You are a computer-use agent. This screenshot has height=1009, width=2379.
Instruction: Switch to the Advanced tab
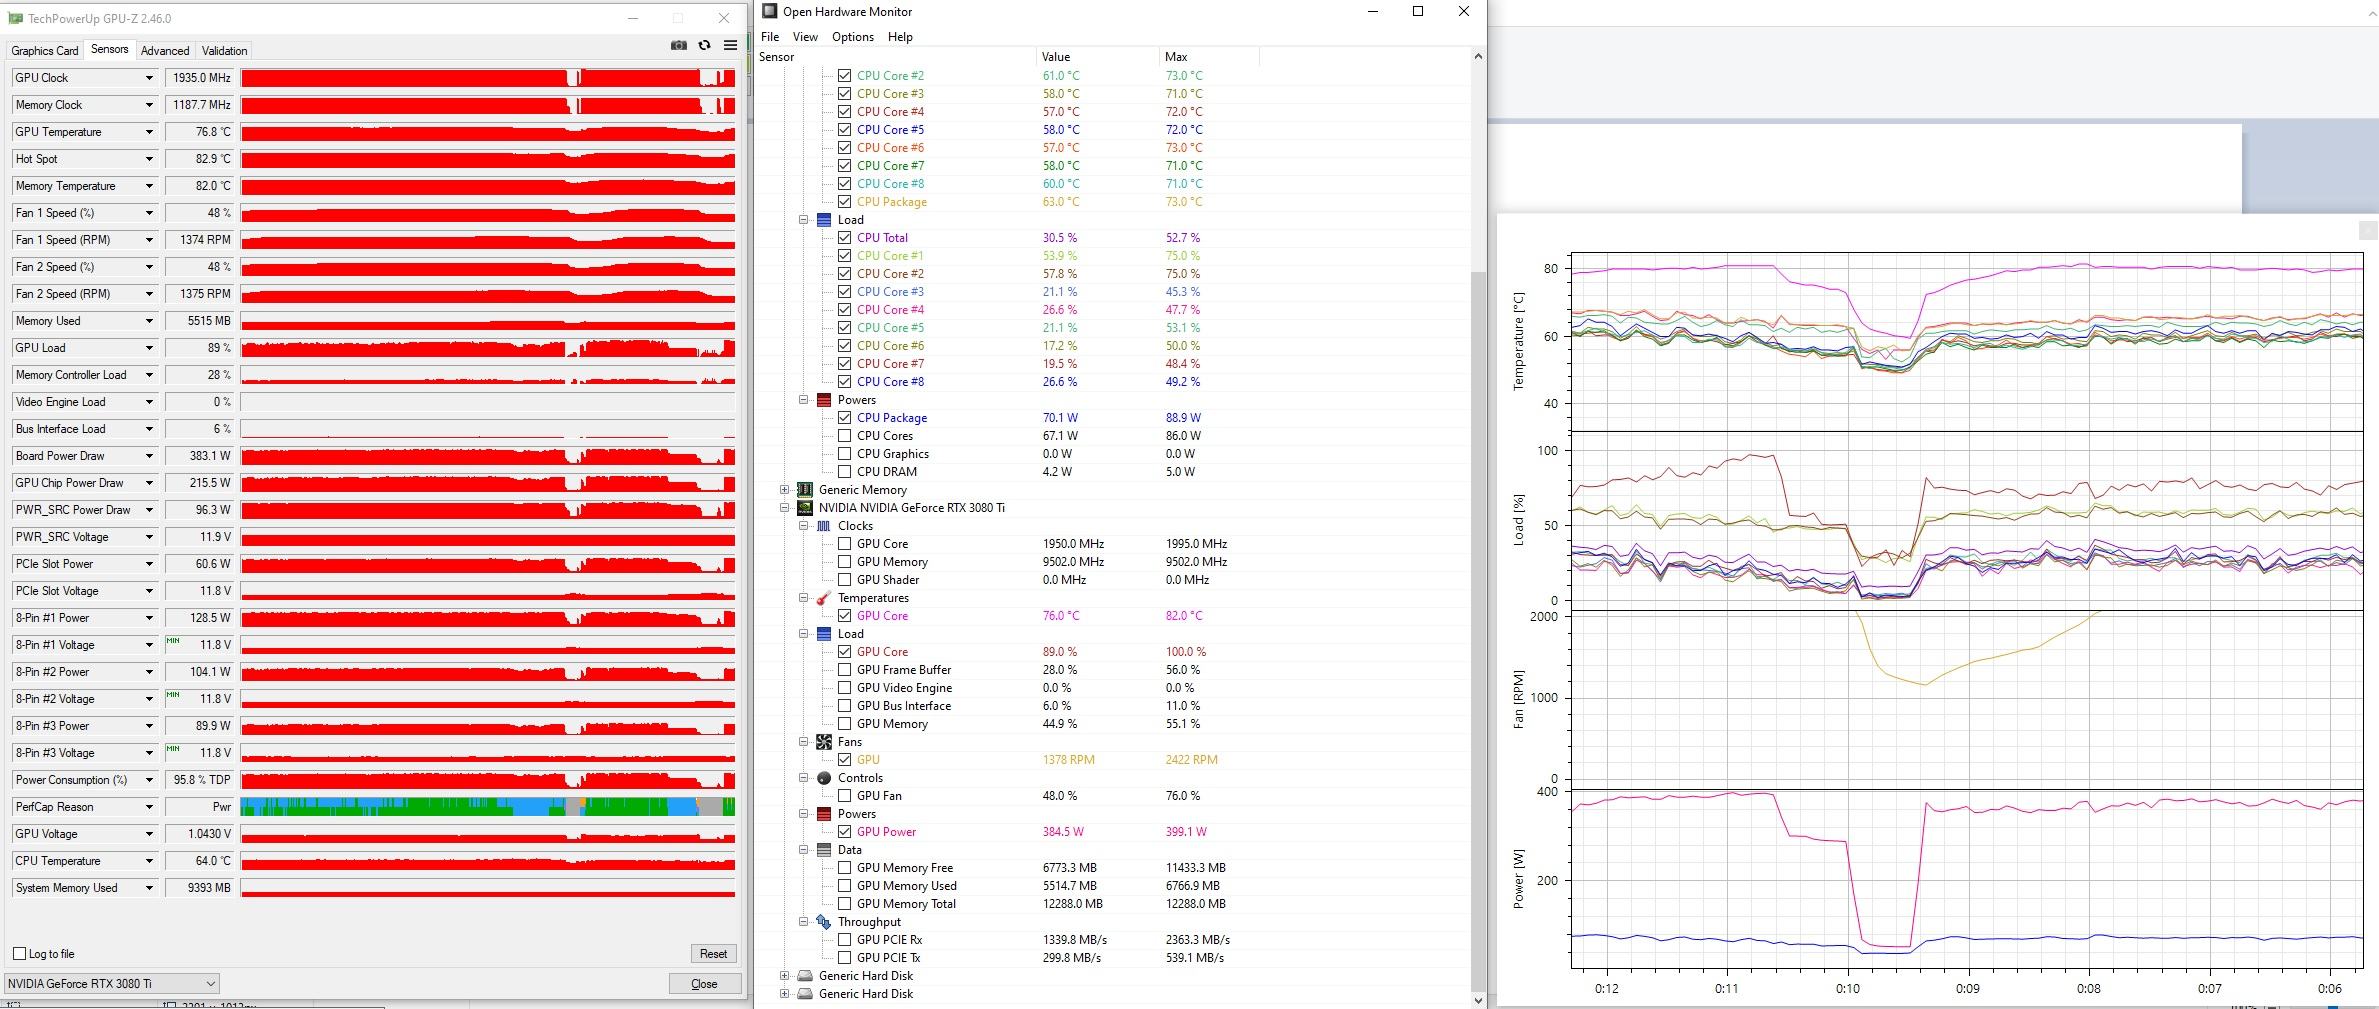coord(165,51)
